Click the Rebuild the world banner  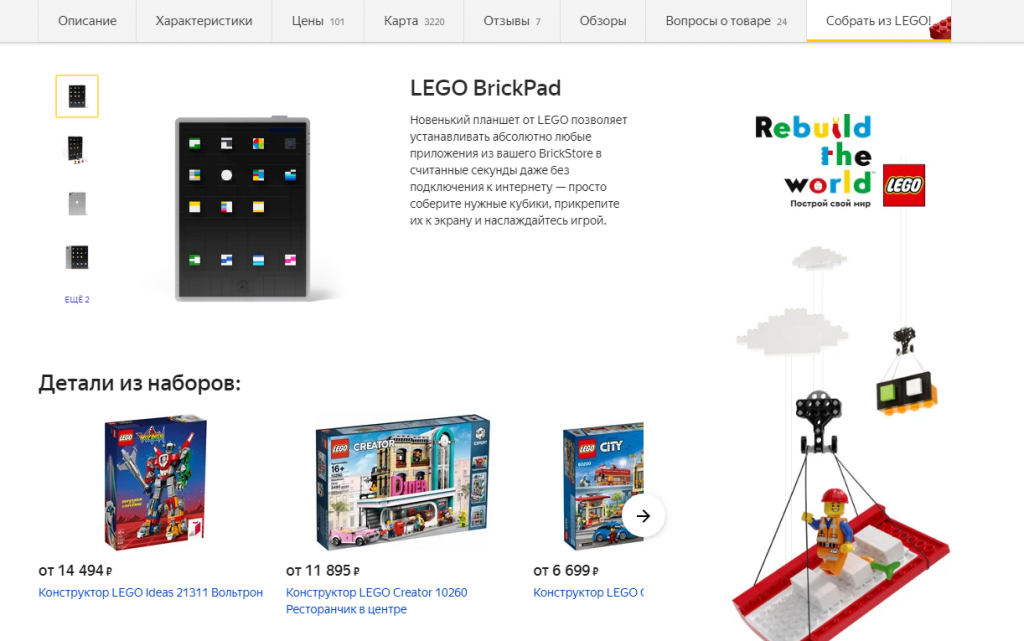click(x=840, y=161)
